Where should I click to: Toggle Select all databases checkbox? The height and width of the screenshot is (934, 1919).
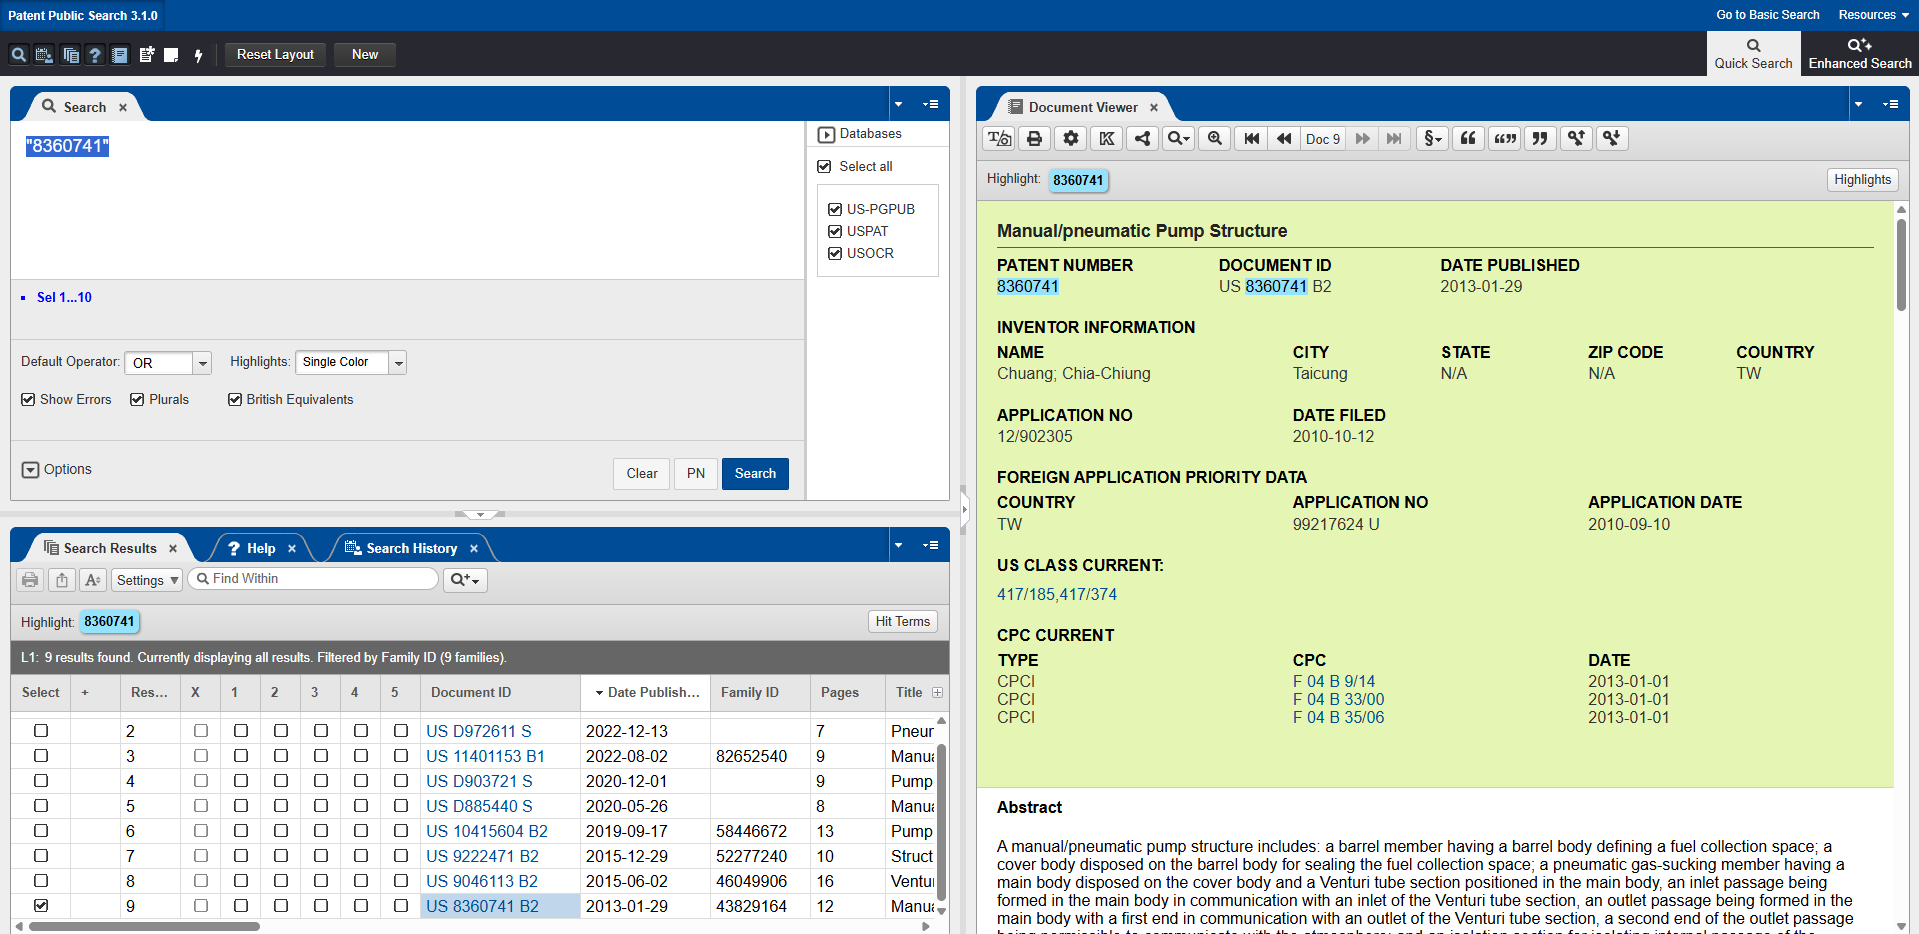pos(824,167)
